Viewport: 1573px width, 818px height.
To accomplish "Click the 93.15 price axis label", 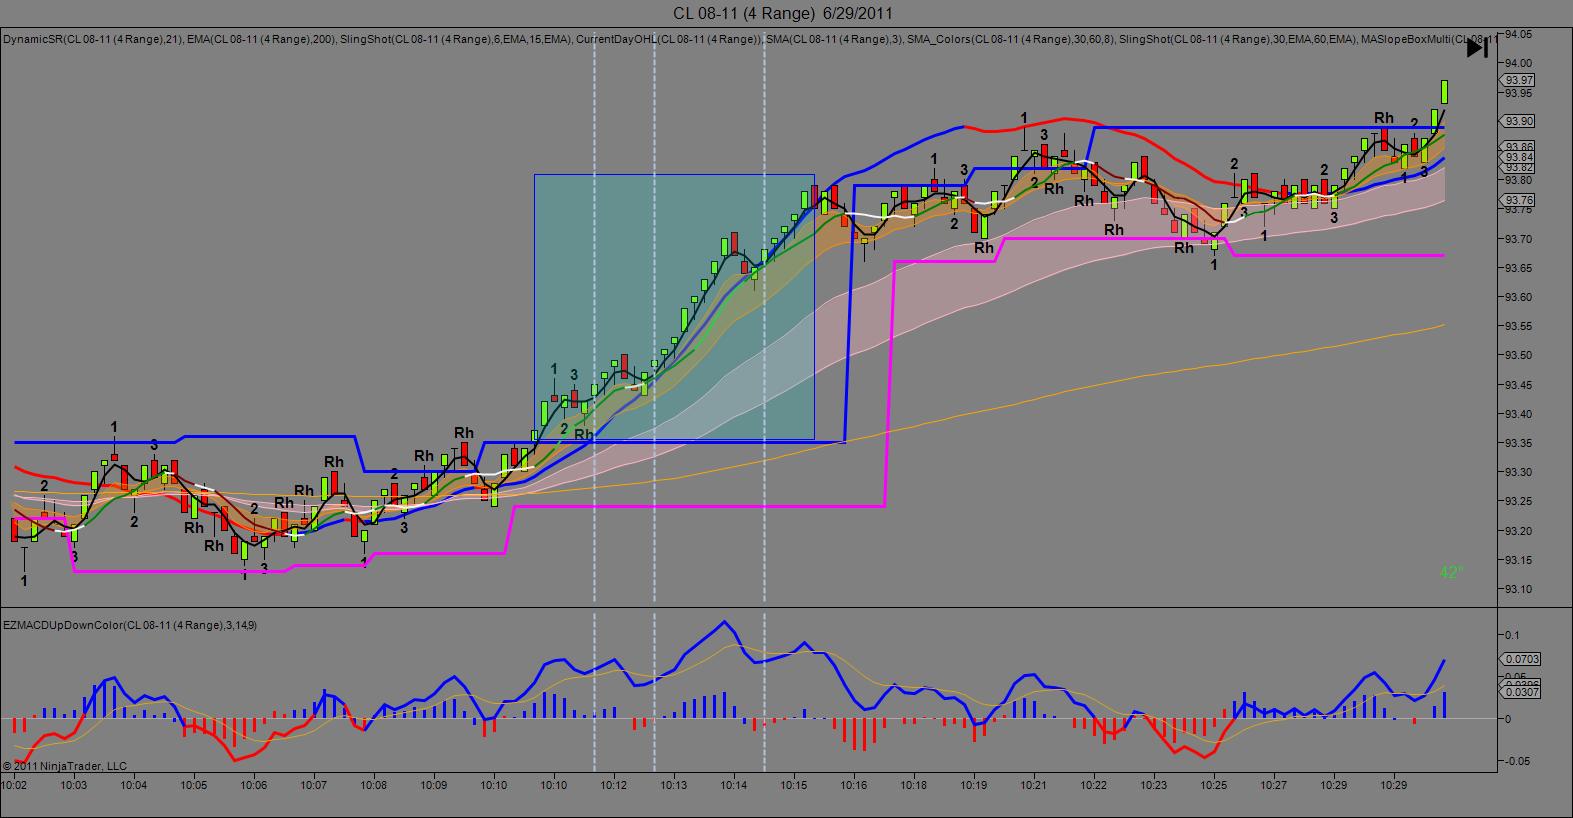I will (1518, 559).
